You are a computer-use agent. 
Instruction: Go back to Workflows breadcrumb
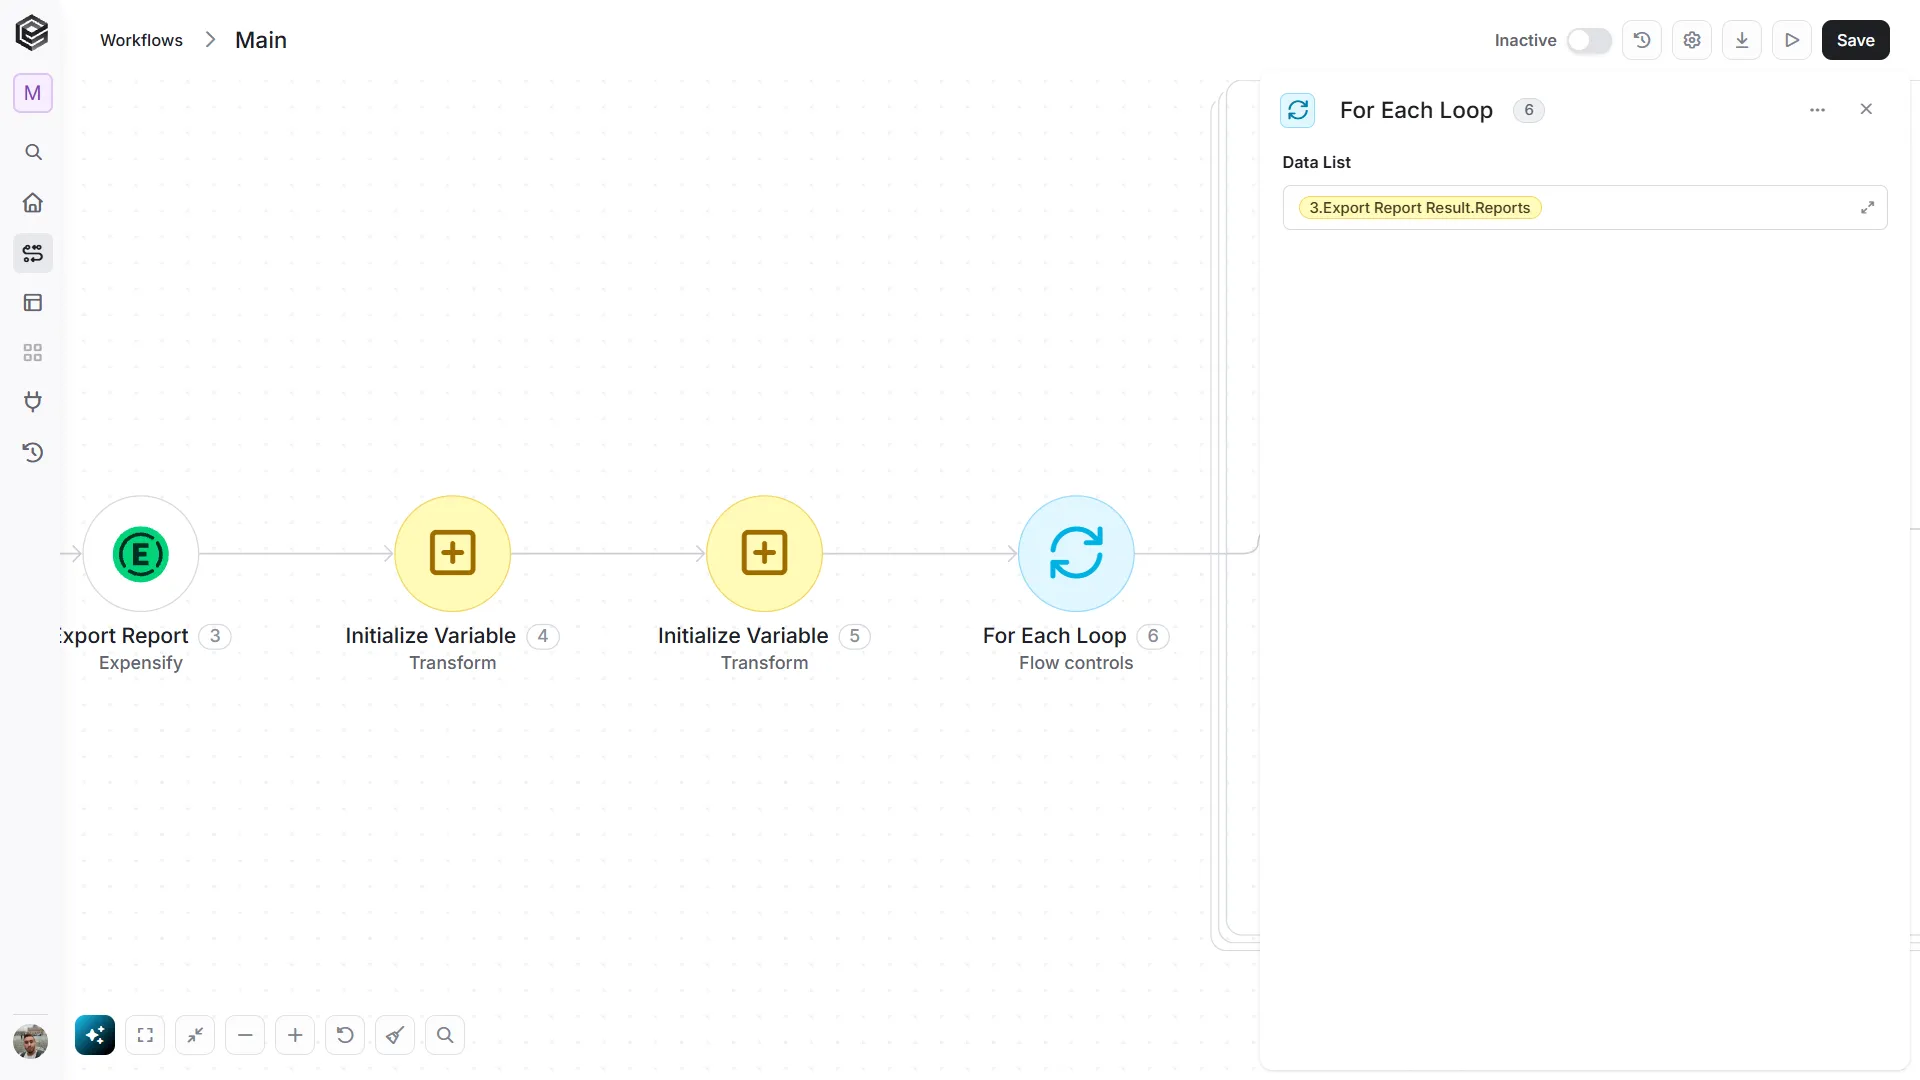click(141, 40)
